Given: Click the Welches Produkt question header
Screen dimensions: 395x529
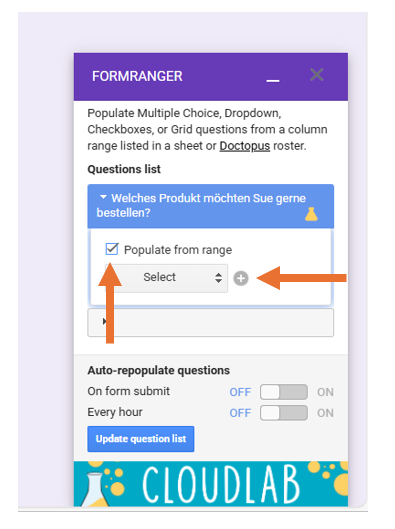Looking at the screenshot, I should click(x=210, y=206).
